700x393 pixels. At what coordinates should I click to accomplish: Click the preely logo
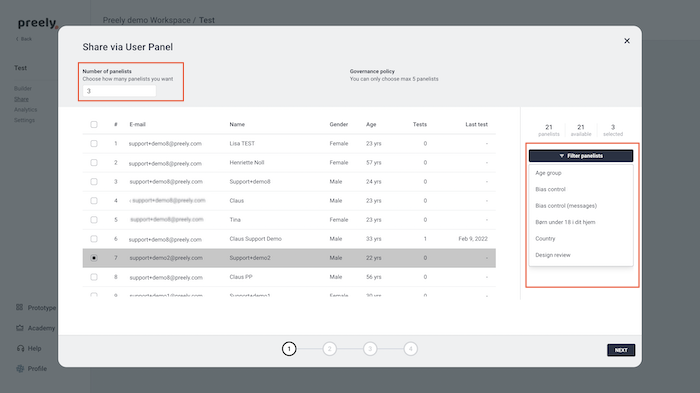38,23
